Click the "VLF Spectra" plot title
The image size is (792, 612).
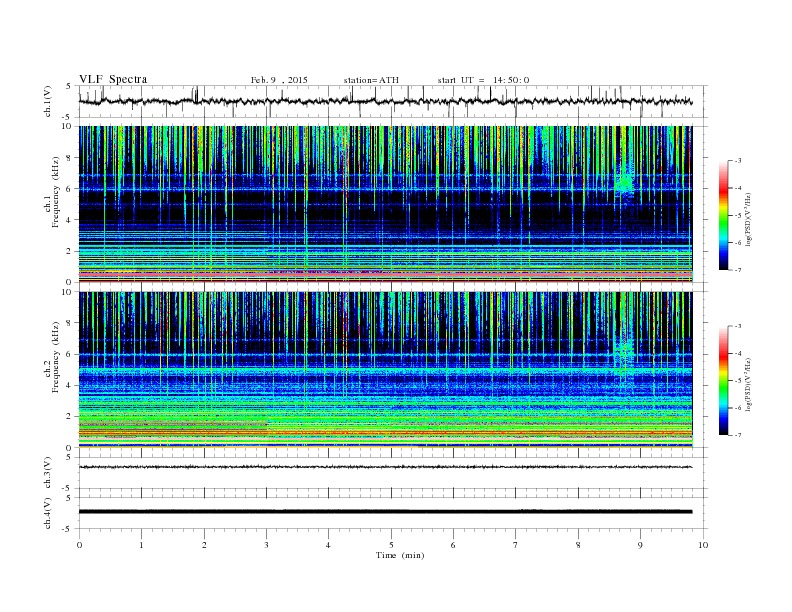[x=113, y=79]
